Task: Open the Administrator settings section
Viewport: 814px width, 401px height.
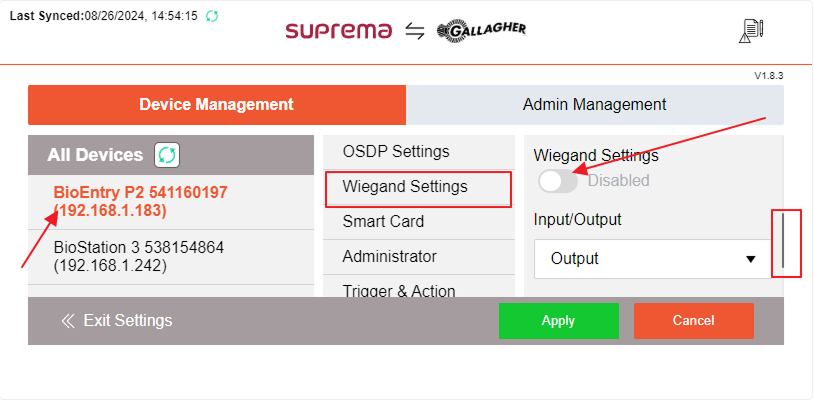Action: click(x=389, y=257)
